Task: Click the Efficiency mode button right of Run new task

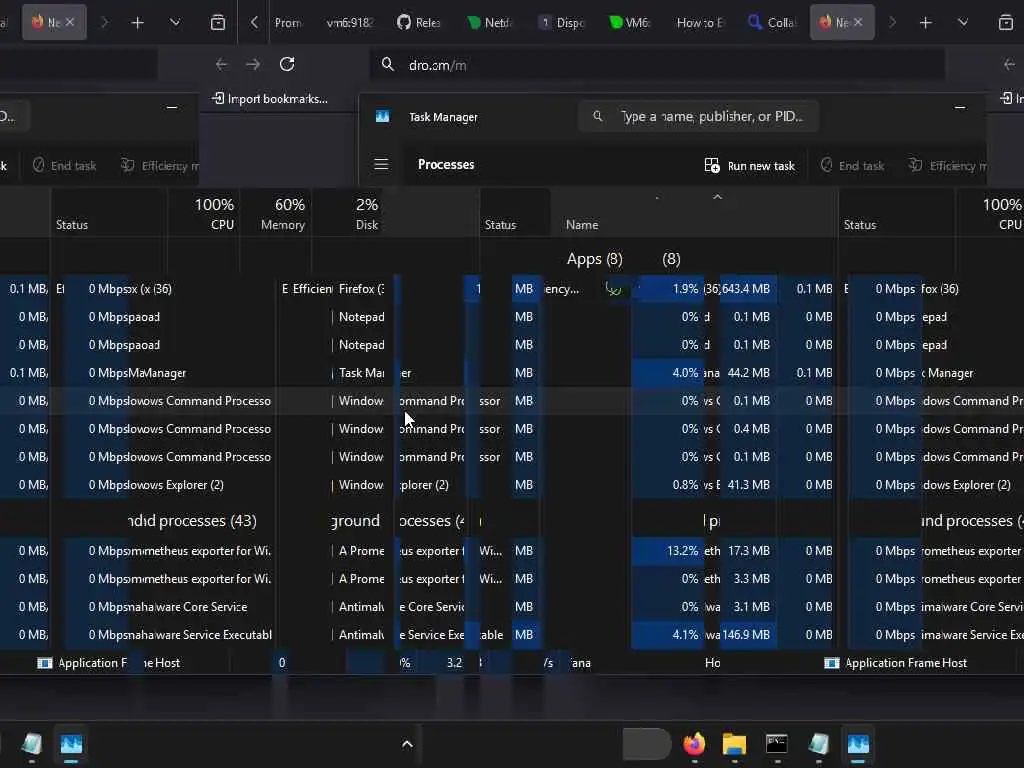Action: (x=948, y=166)
